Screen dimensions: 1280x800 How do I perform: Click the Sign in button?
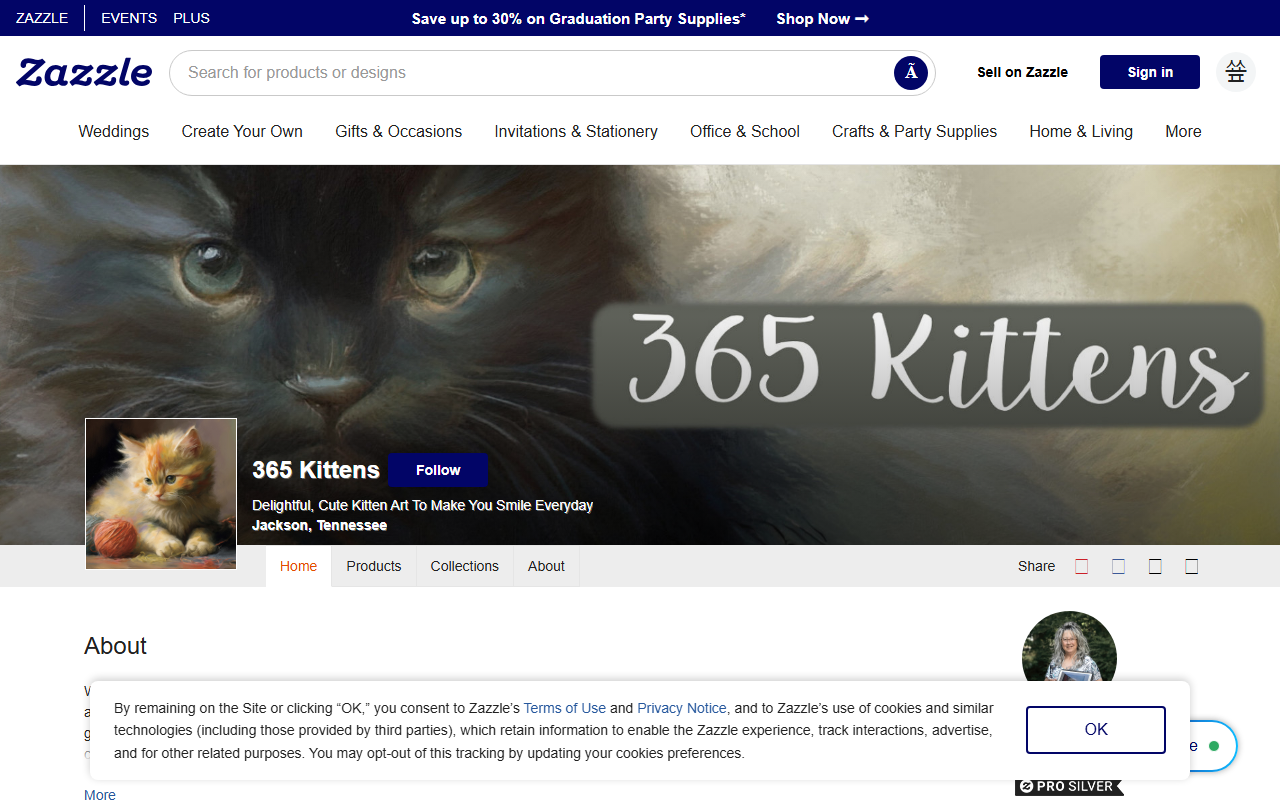1150,72
